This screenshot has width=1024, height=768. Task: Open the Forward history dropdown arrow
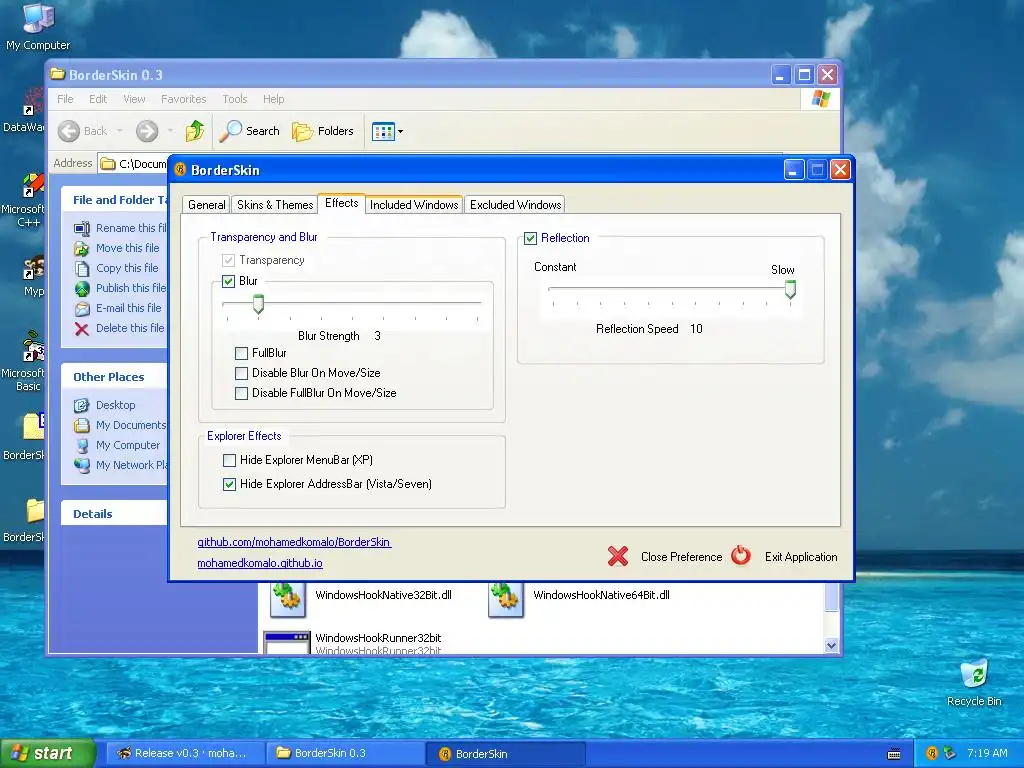(170, 131)
